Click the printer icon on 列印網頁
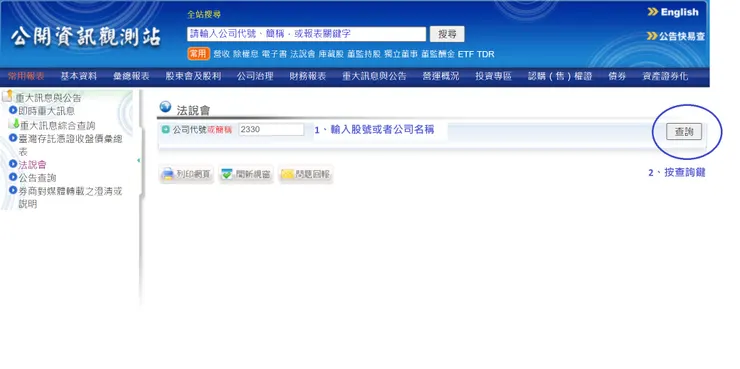The width and height of the screenshot is (740, 369). 168,175
